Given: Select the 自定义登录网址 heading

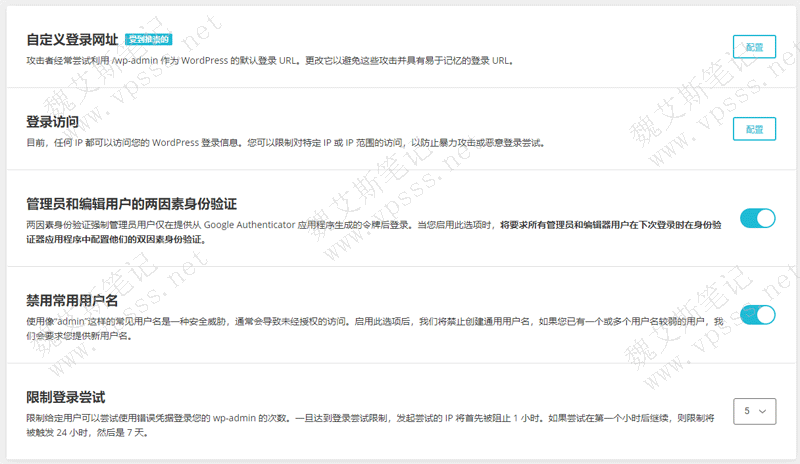Looking at the screenshot, I should pos(72,40).
